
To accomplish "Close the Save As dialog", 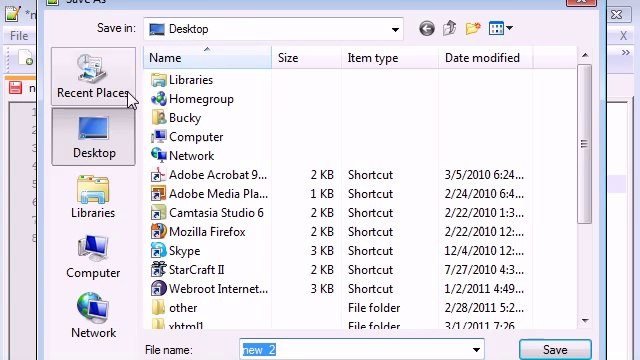I will (x=581, y=2).
